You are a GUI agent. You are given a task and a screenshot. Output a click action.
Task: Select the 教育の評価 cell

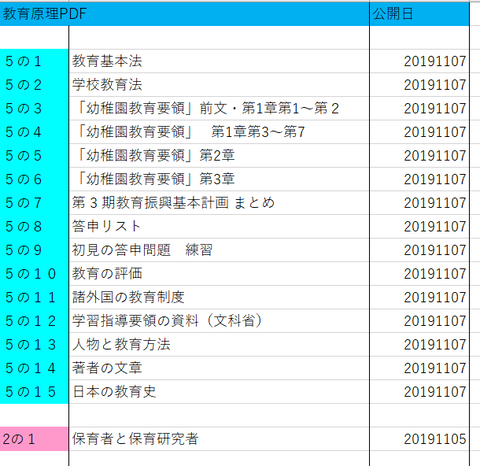pyautogui.click(x=219, y=274)
